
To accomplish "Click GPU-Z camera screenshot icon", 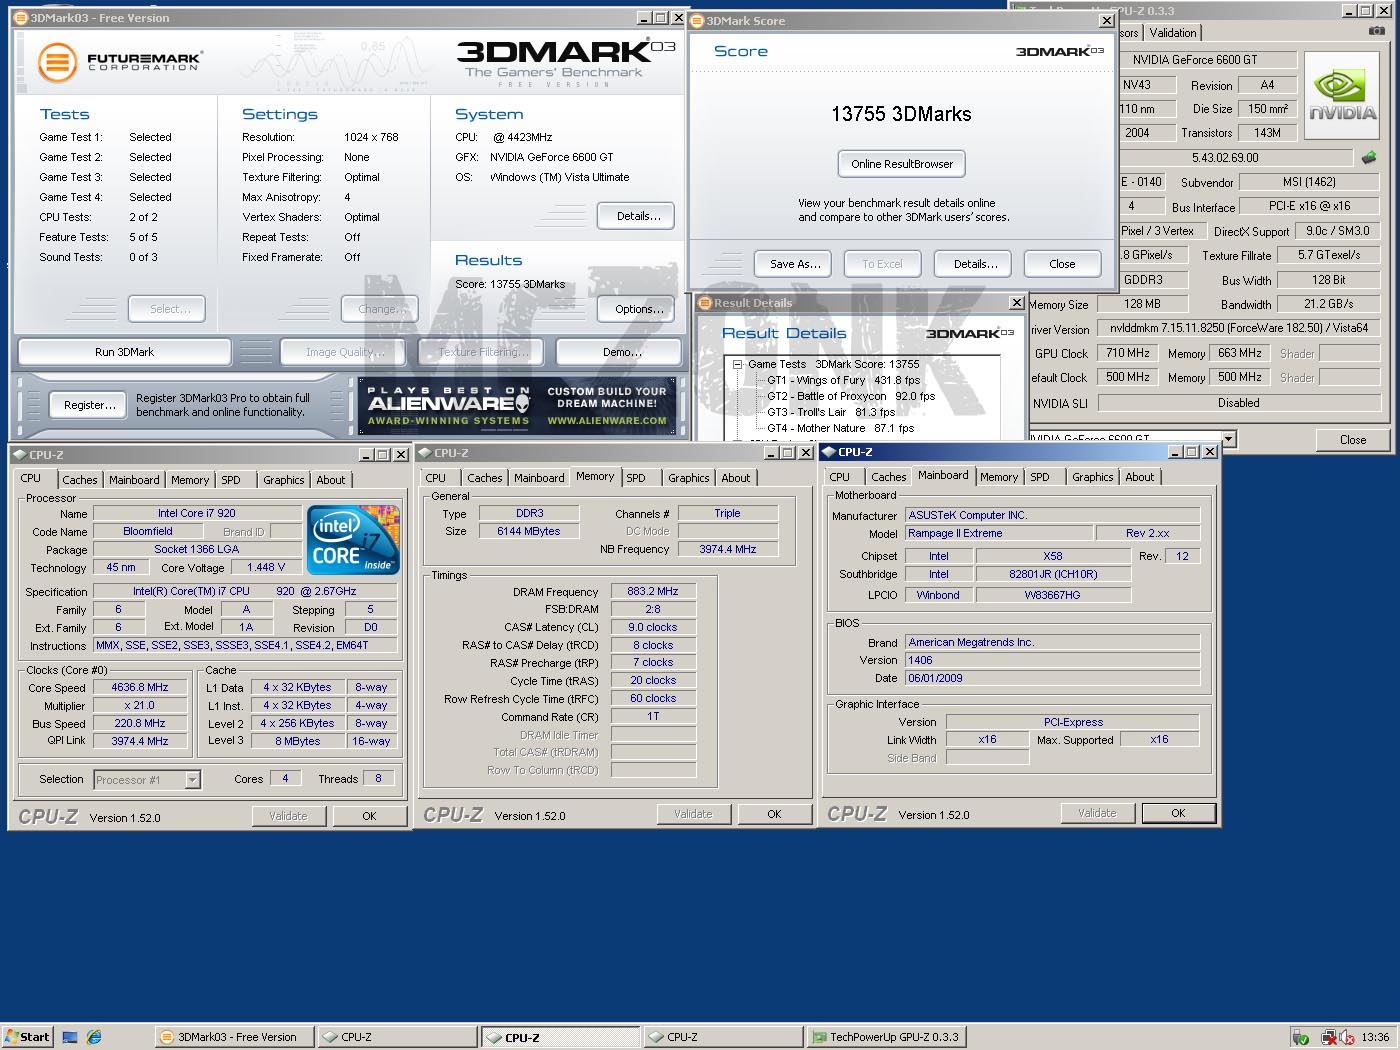I will point(1377,32).
